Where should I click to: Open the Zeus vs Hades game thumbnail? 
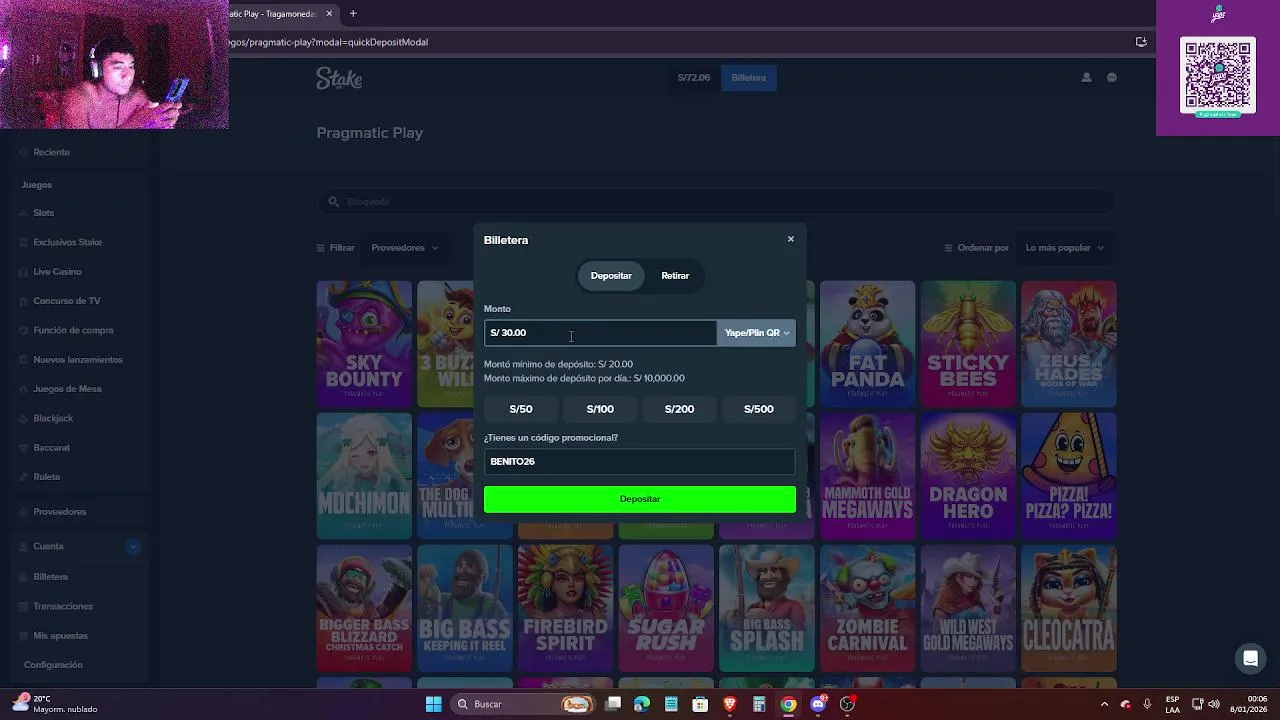coord(1068,344)
